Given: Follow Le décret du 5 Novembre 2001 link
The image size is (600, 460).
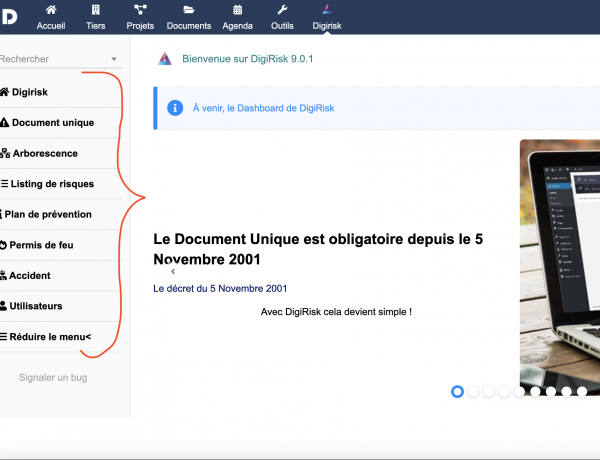Looking at the screenshot, I should [220, 289].
